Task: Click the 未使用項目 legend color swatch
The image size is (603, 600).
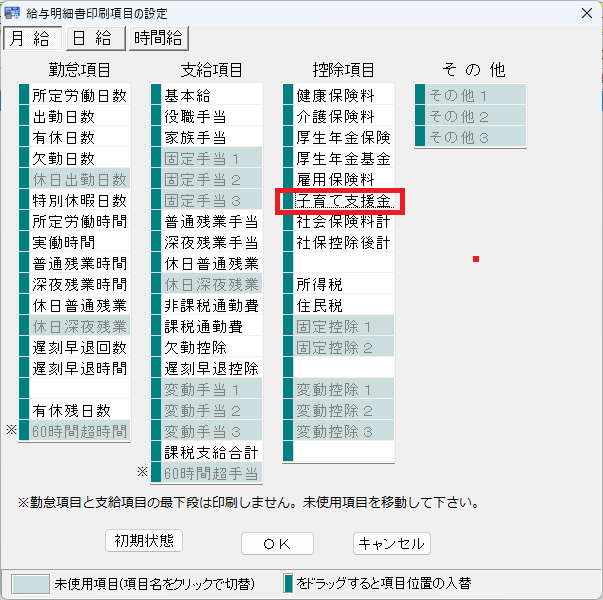Action: point(30,582)
